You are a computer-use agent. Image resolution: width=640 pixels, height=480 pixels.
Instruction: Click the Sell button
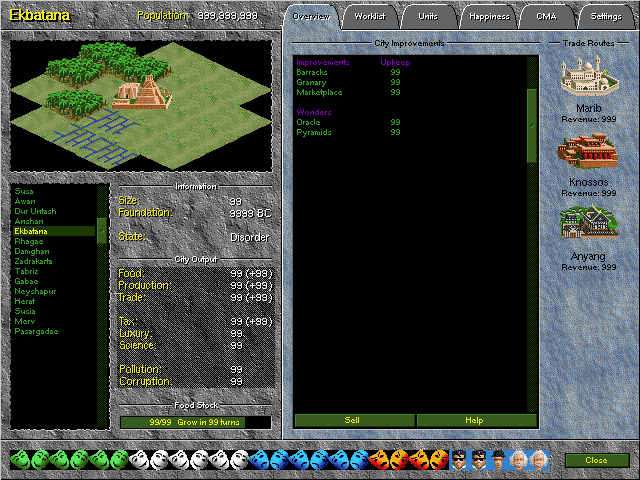pyautogui.click(x=354, y=420)
